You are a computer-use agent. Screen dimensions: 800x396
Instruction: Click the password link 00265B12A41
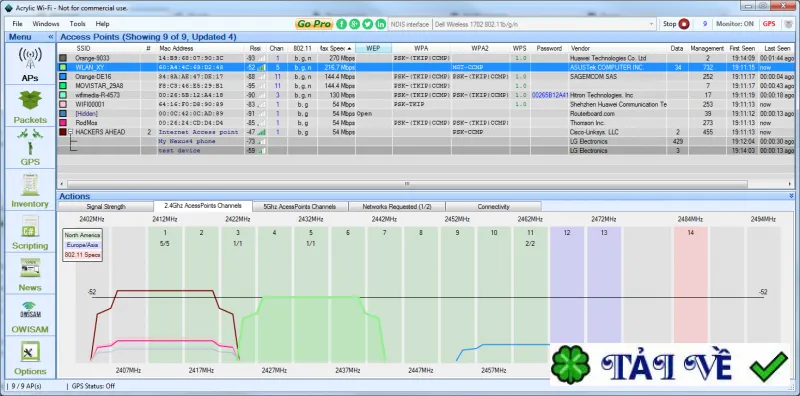(549, 95)
